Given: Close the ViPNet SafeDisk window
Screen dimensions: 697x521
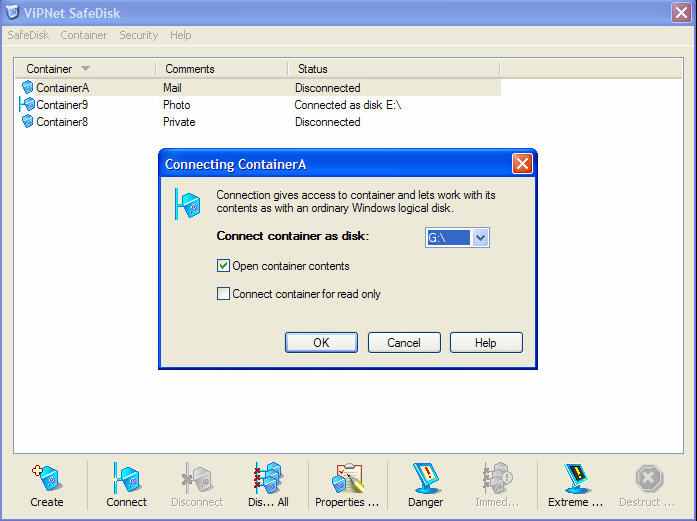Looking at the screenshot, I should [x=681, y=12].
